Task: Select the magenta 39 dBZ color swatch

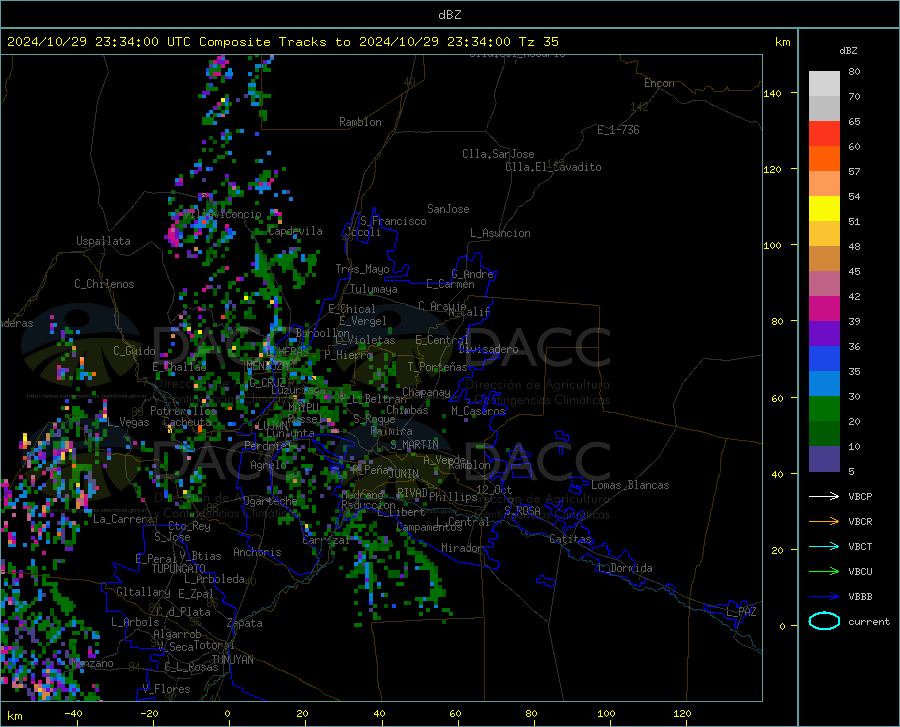Action: click(x=824, y=309)
